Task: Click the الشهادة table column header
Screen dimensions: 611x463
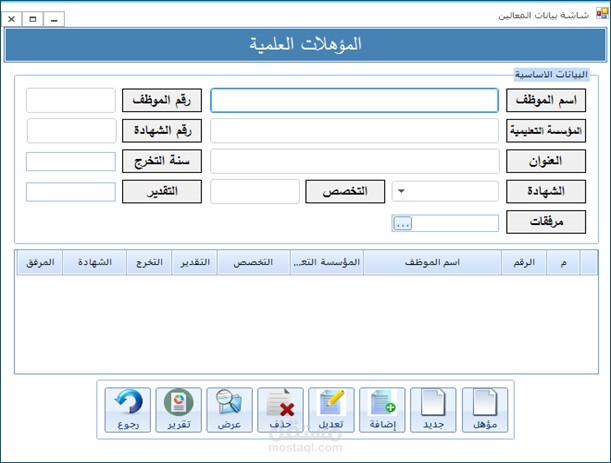Action: pyautogui.click(x=94, y=263)
